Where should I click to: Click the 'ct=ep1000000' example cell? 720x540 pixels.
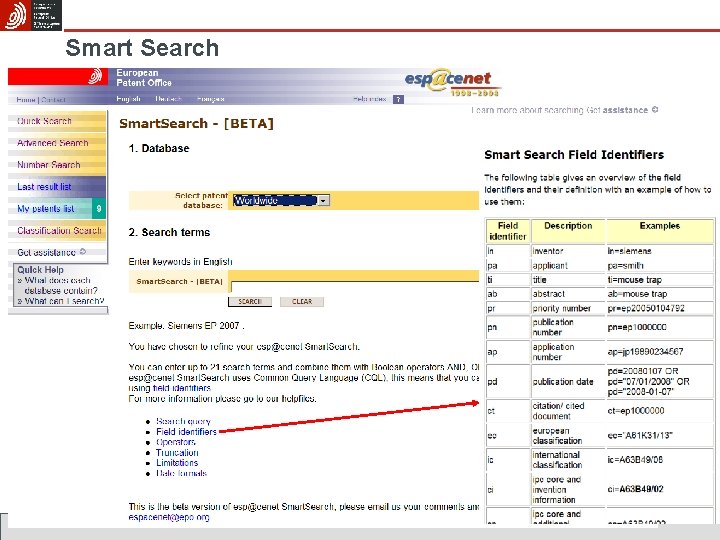tap(659, 411)
